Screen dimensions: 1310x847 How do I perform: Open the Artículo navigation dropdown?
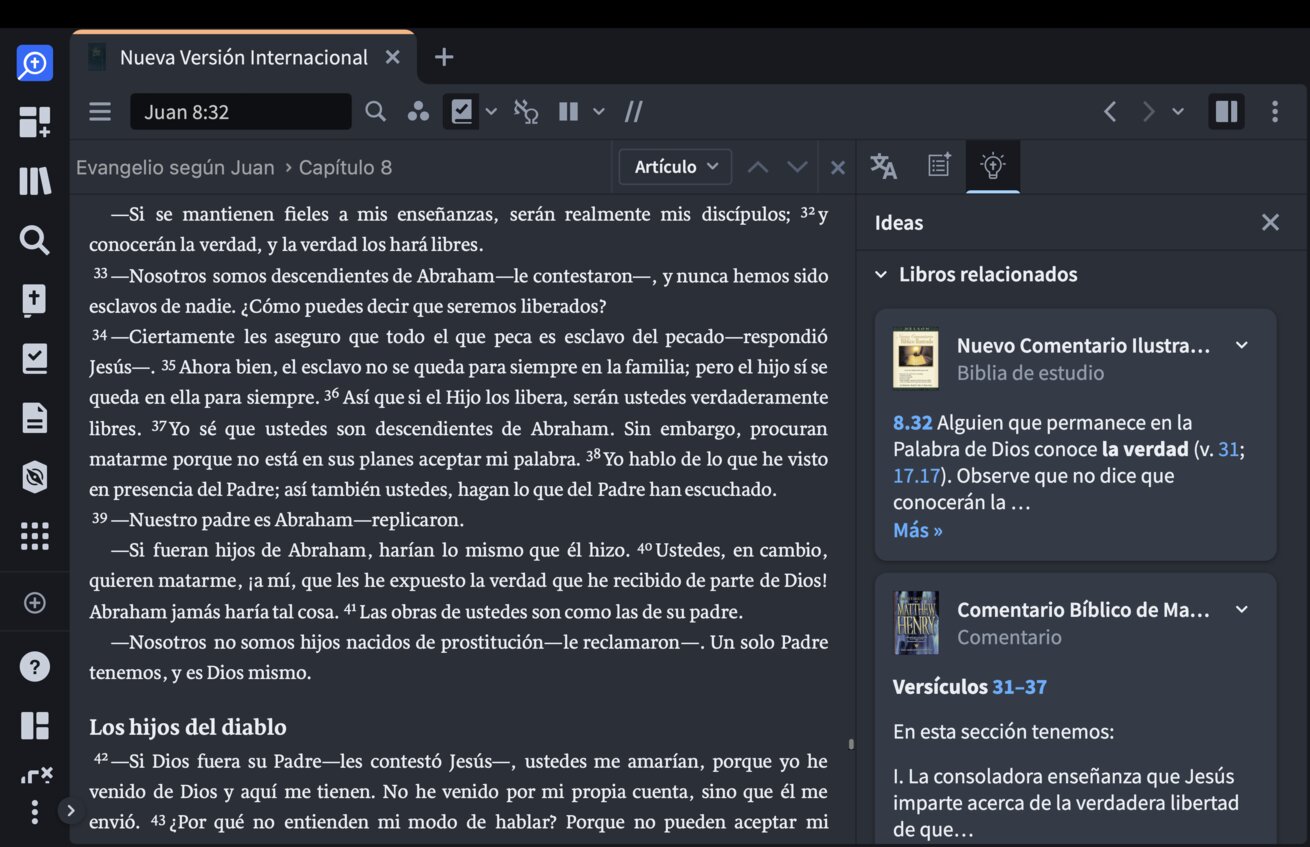[675, 167]
